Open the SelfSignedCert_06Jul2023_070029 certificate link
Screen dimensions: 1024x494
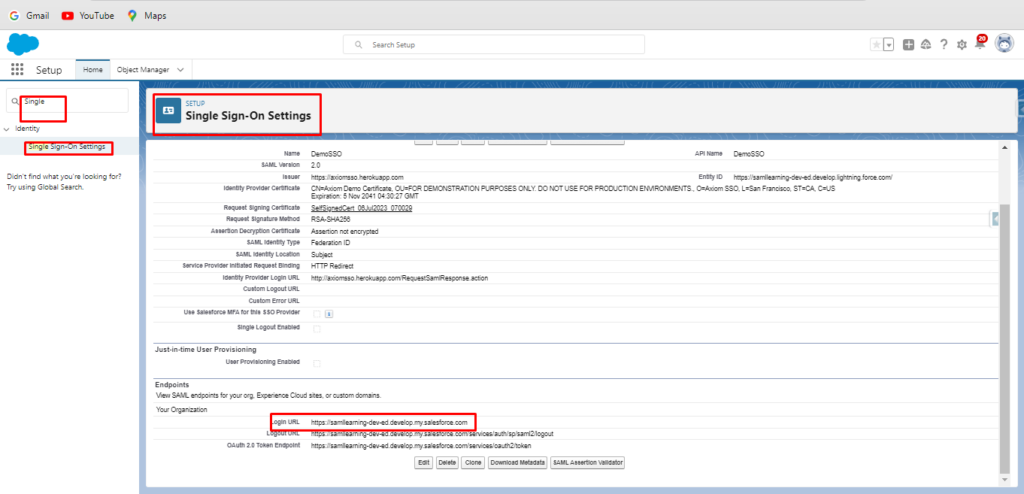[361, 208]
